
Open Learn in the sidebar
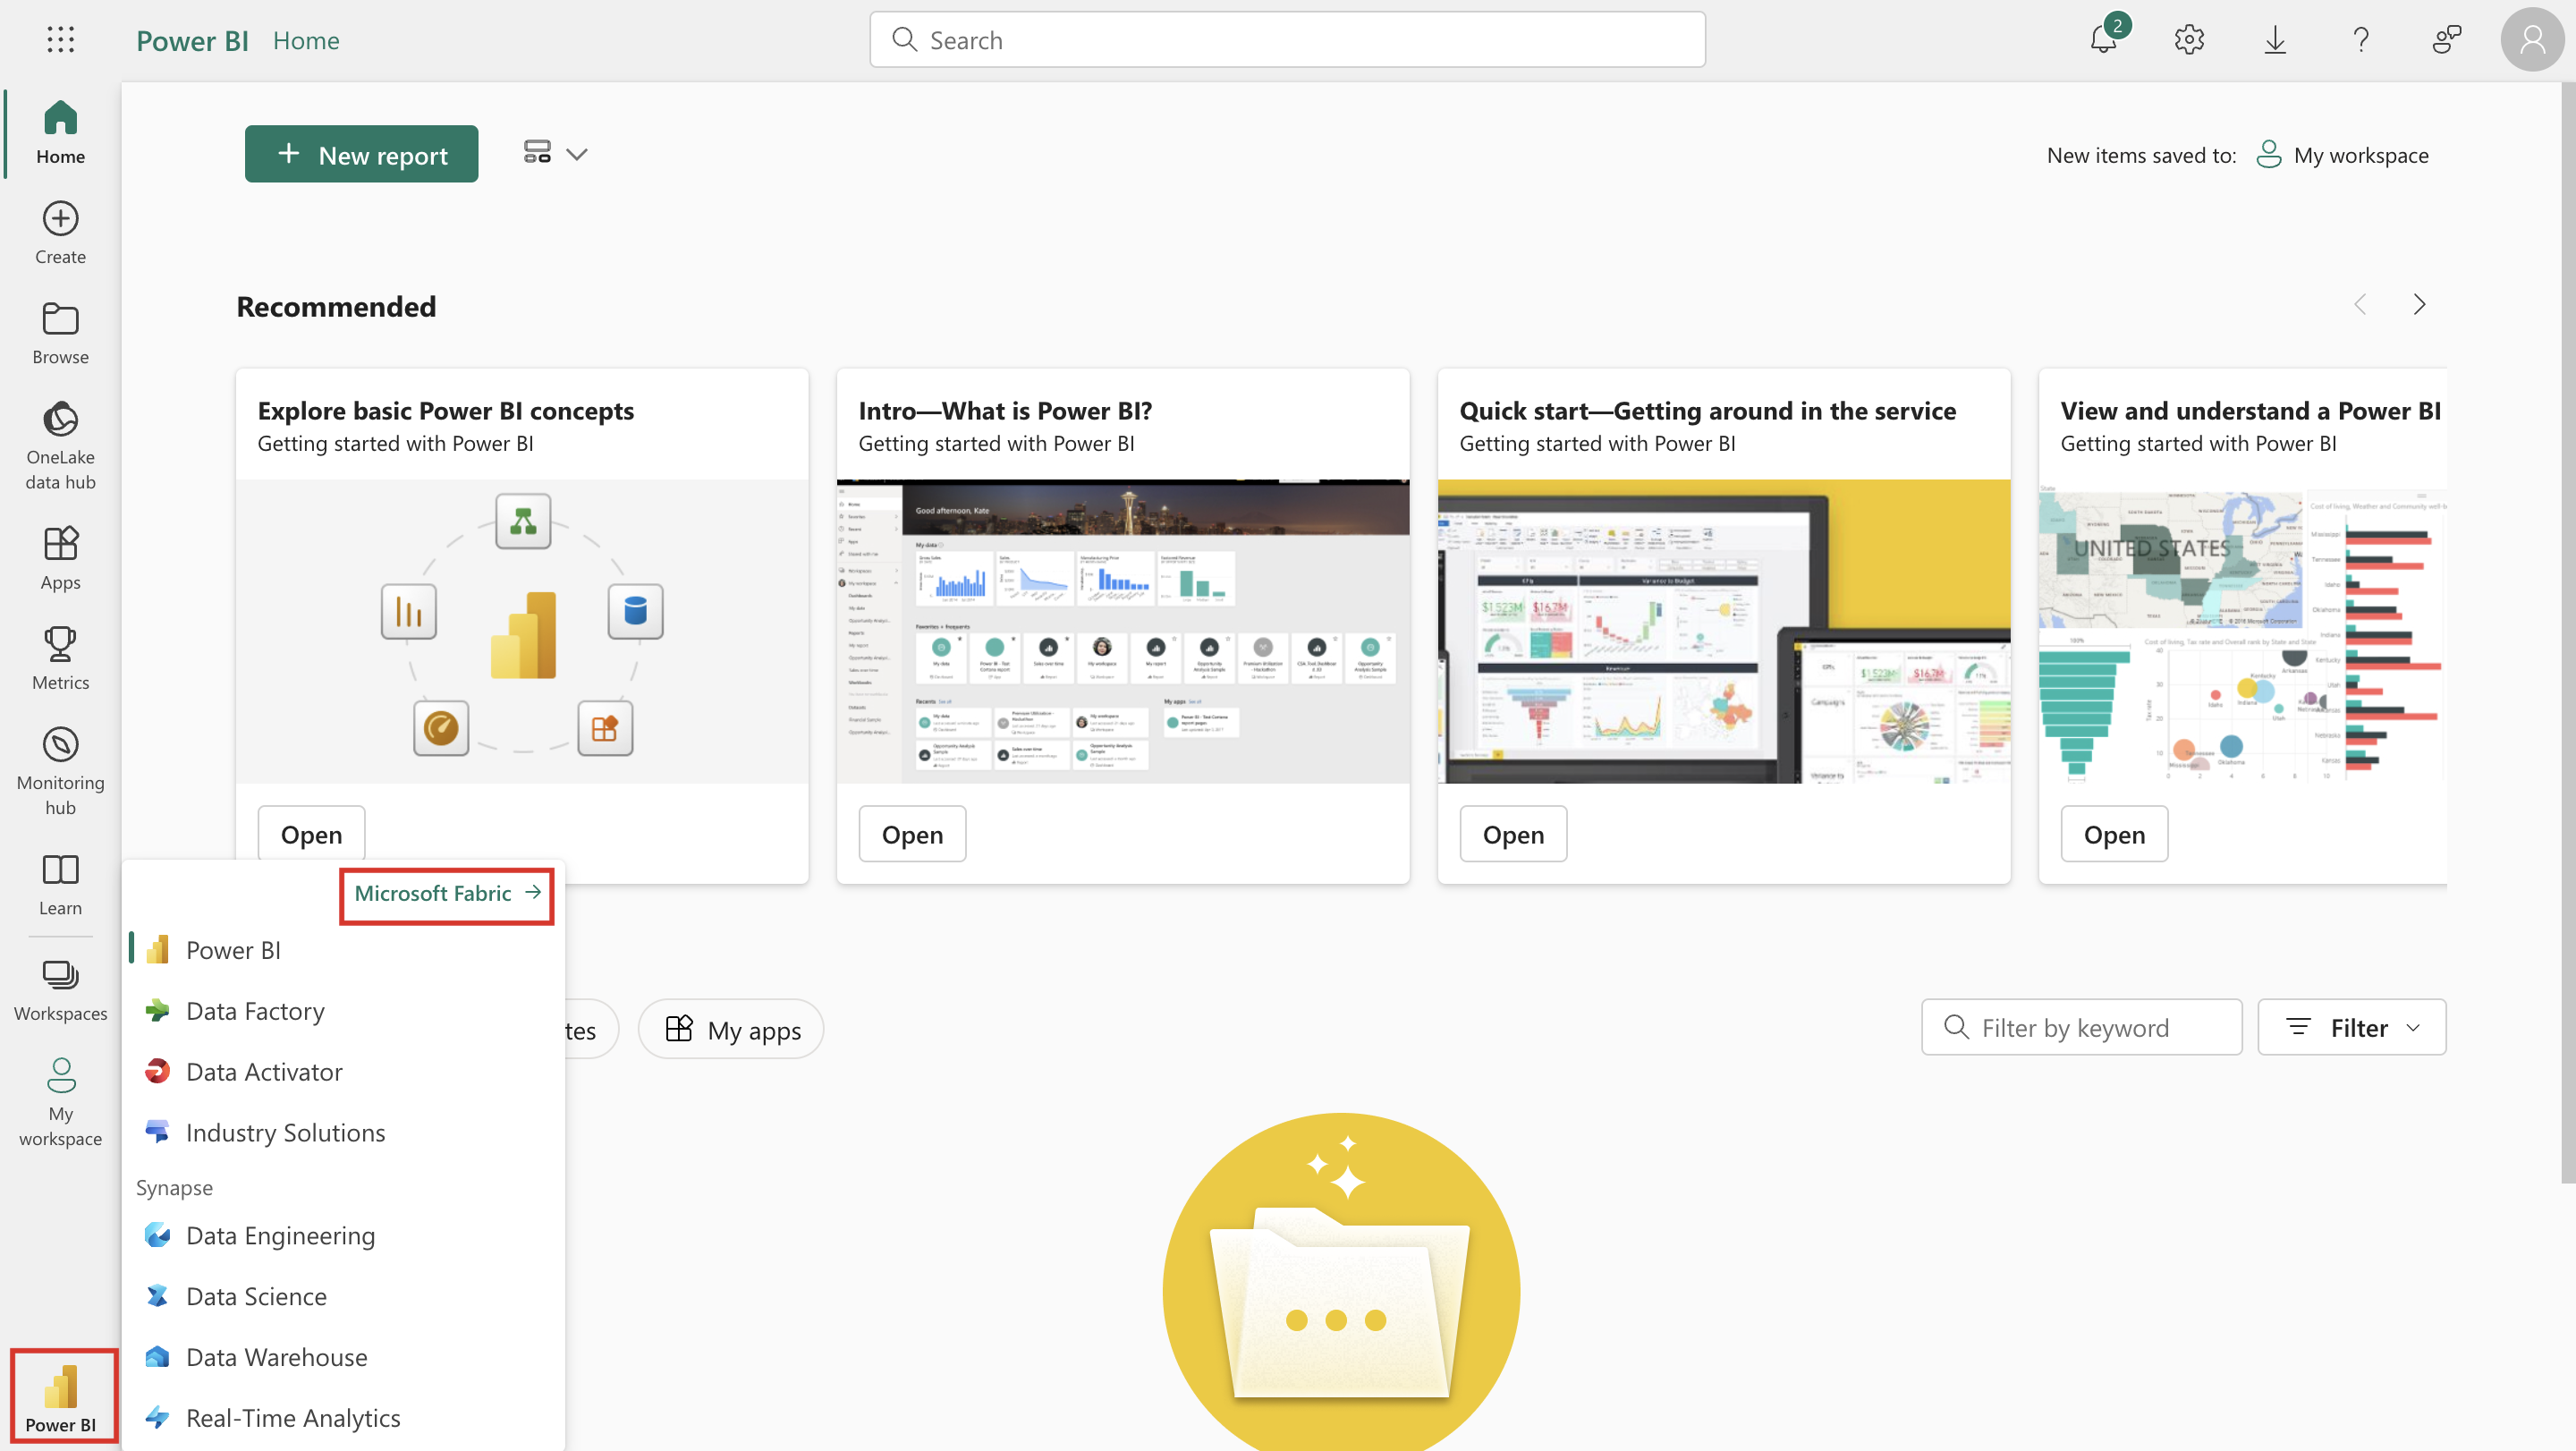[x=60, y=885]
